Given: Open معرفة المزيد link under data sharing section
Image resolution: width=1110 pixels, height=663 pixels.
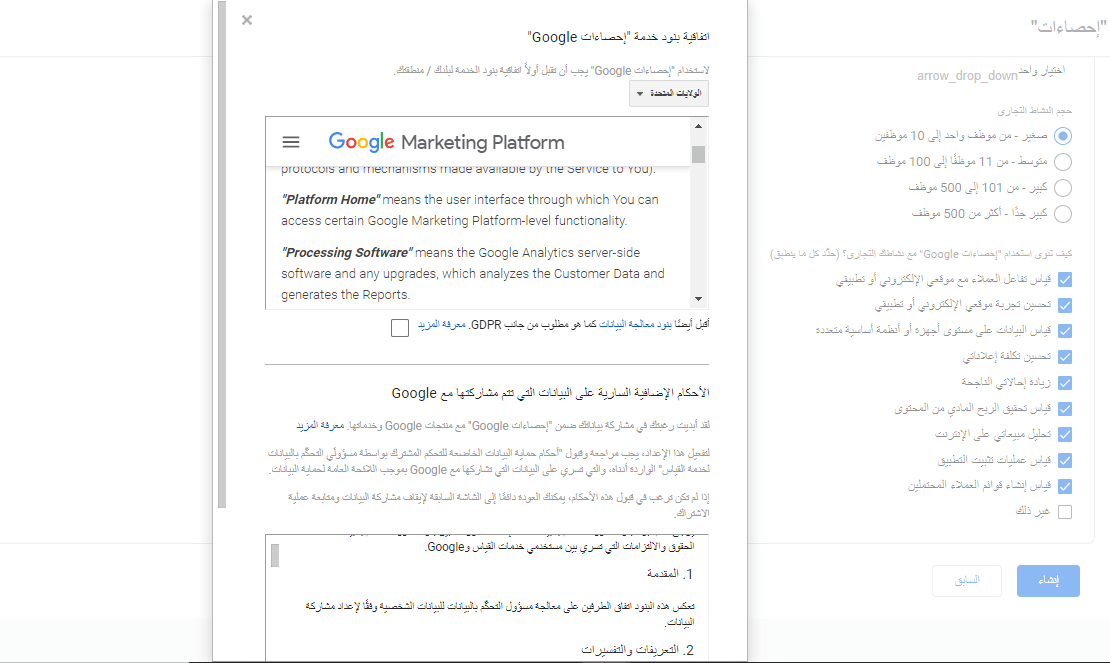Looking at the screenshot, I should point(320,425).
